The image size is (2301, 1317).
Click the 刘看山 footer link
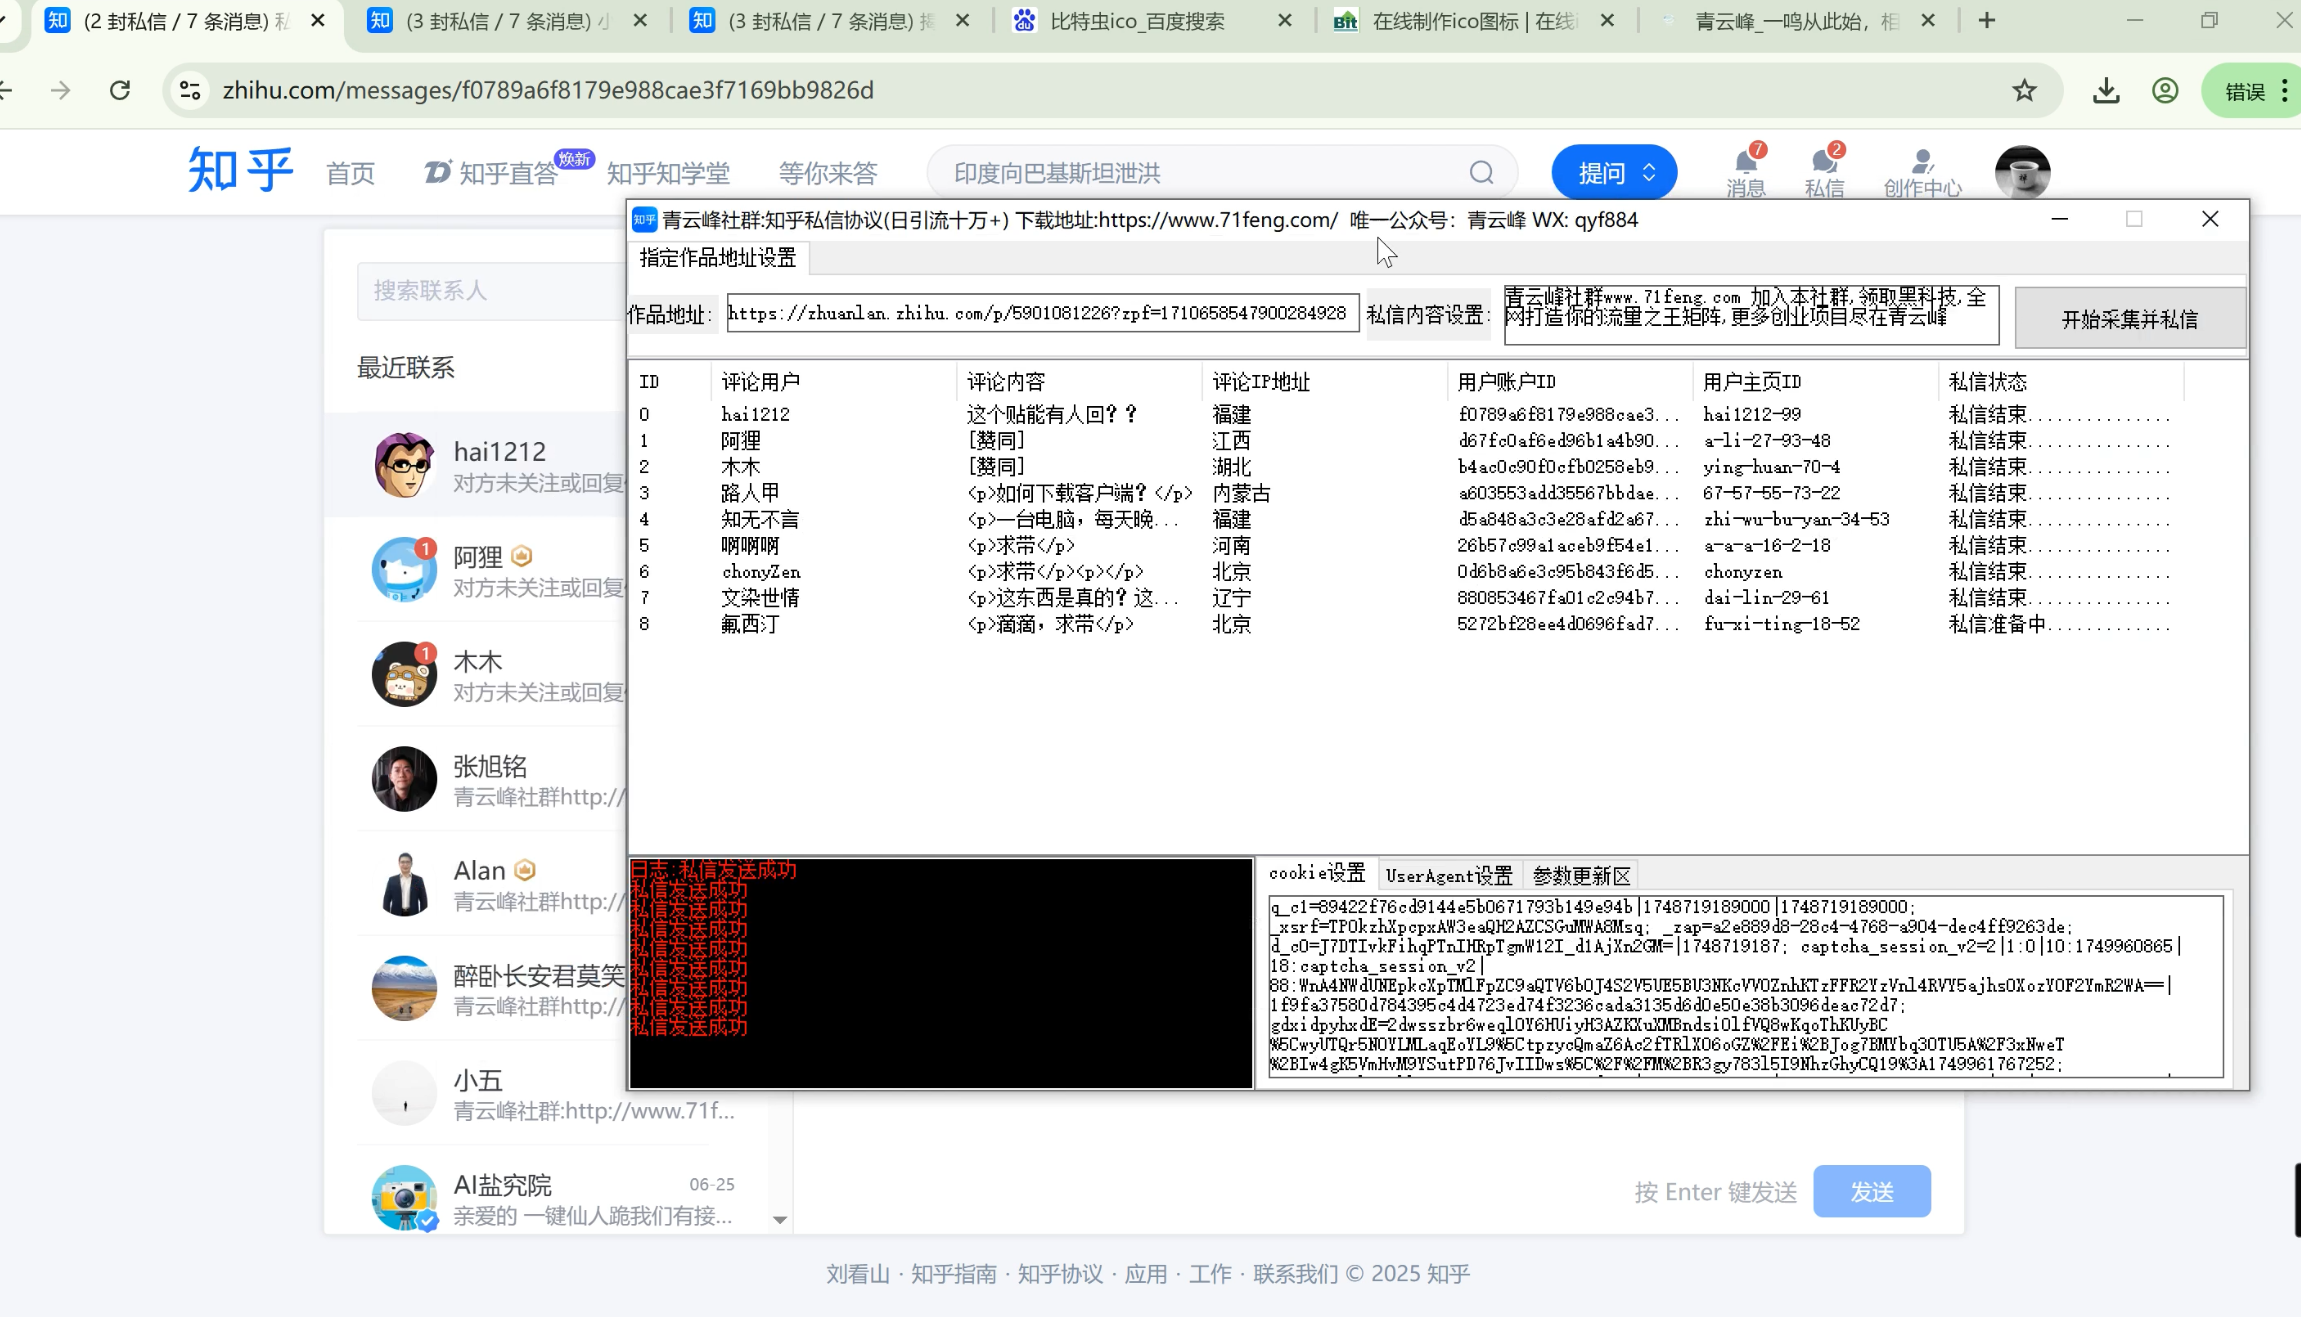click(x=857, y=1274)
